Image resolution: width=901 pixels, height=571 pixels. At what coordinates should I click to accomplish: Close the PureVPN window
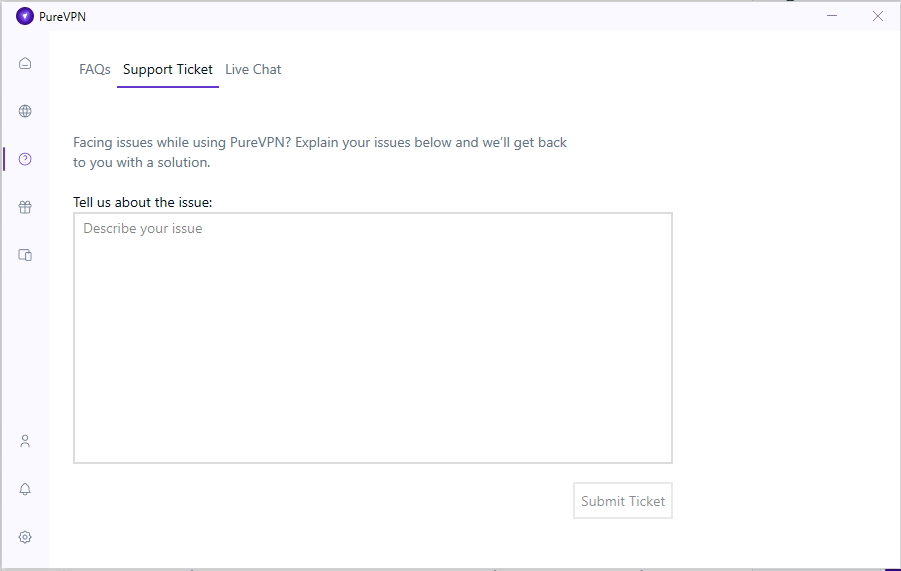878,16
